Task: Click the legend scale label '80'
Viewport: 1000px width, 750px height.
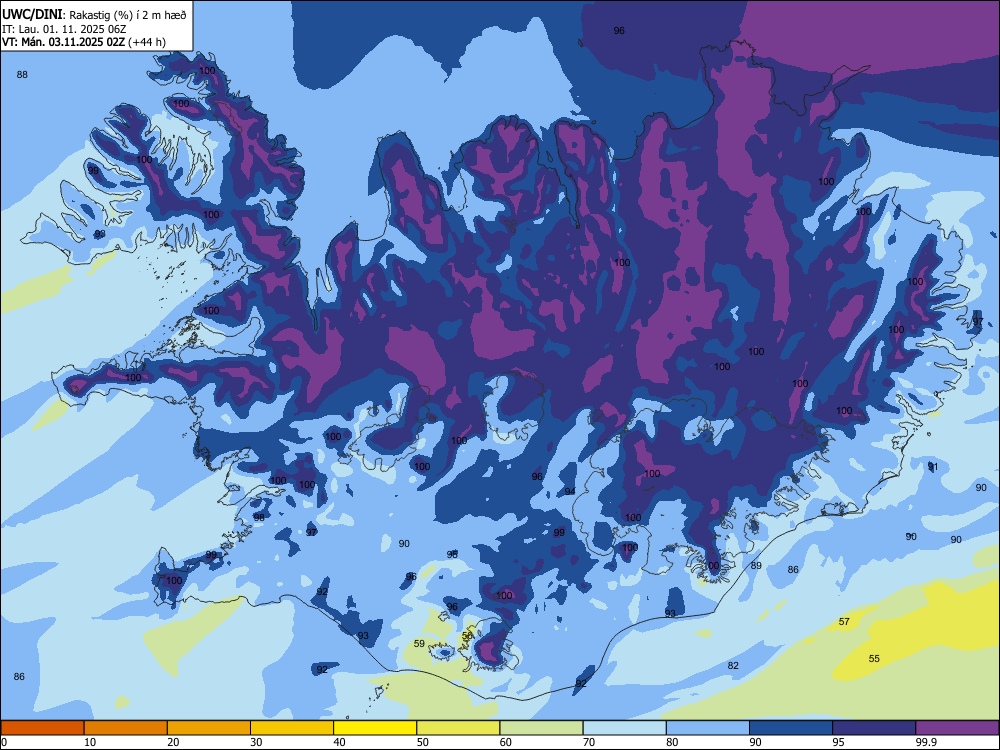Action: pyautogui.click(x=672, y=742)
